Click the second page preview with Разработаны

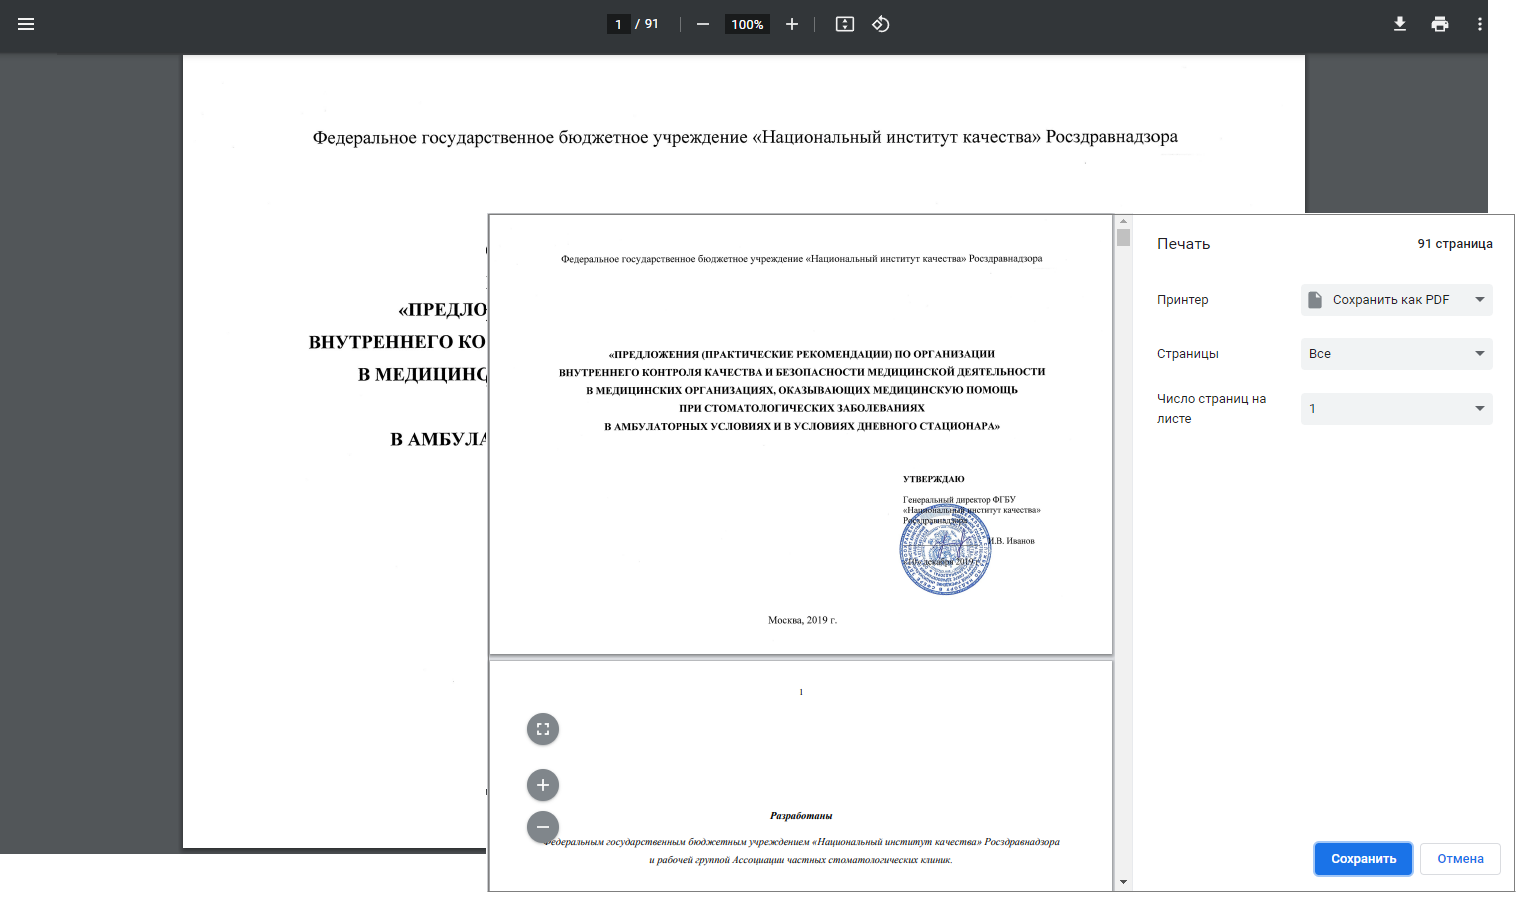coord(801,776)
